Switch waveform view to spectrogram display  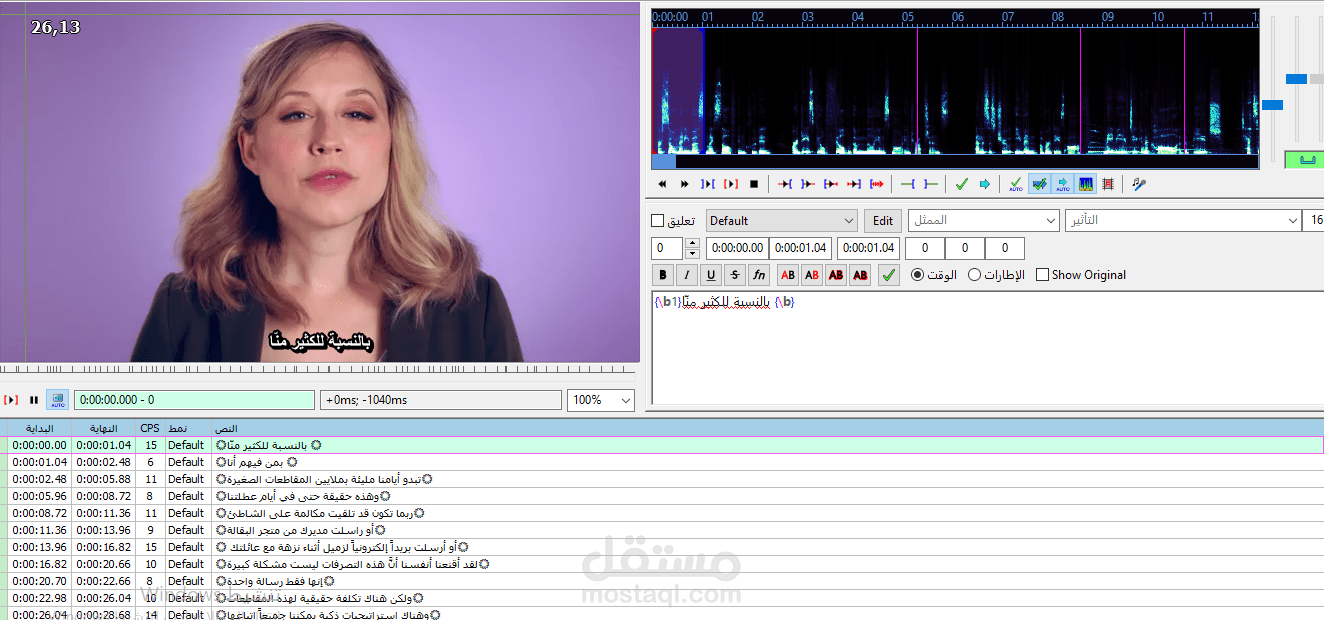tap(1086, 183)
